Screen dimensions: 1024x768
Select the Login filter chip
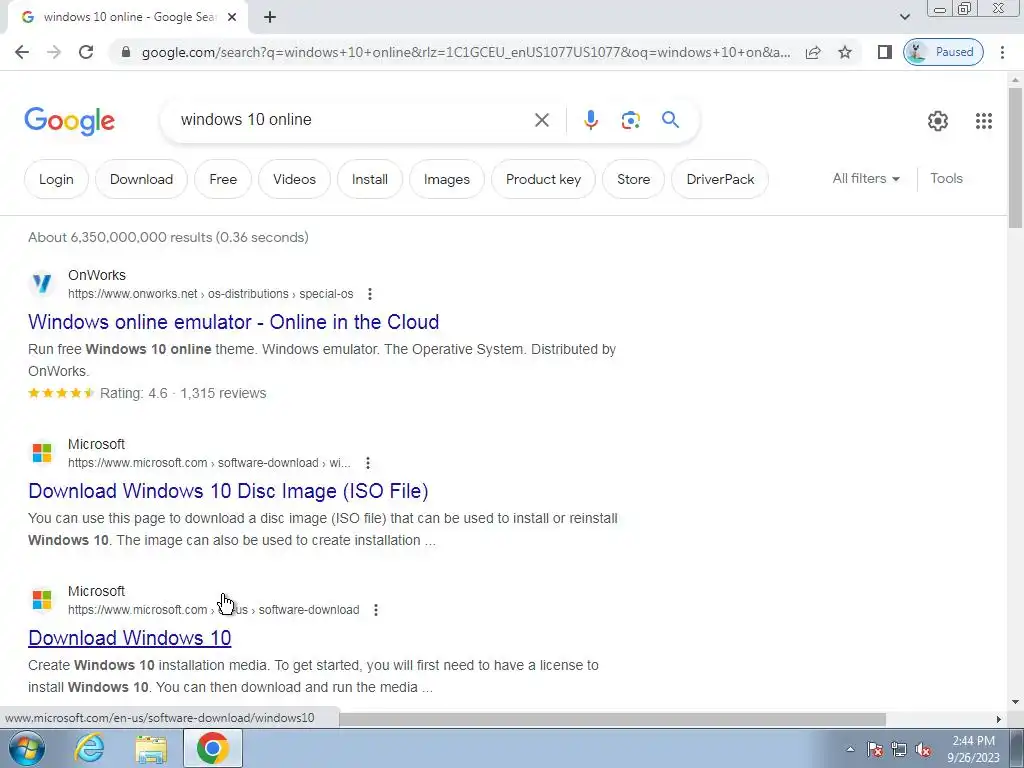coord(56,179)
